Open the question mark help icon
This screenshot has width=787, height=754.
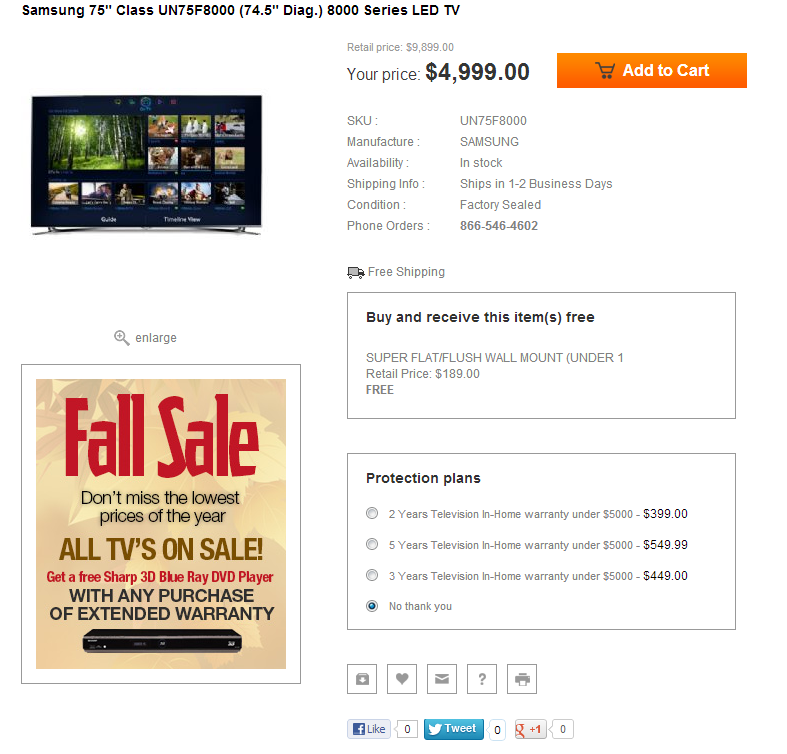coord(482,679)
